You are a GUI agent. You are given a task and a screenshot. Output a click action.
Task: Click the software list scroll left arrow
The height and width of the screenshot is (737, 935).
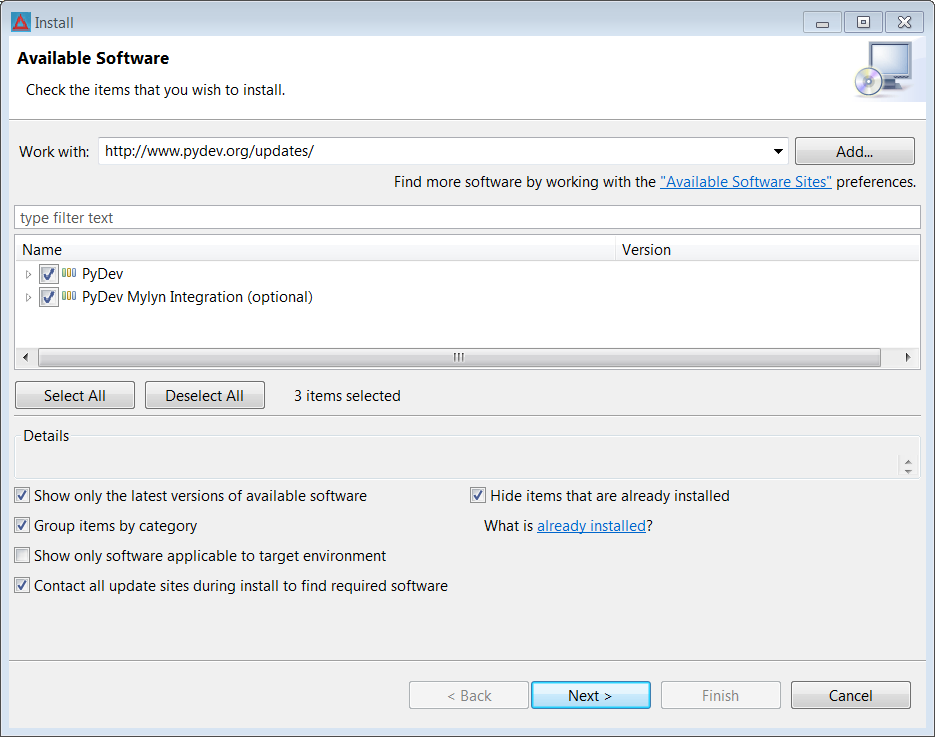25,357
